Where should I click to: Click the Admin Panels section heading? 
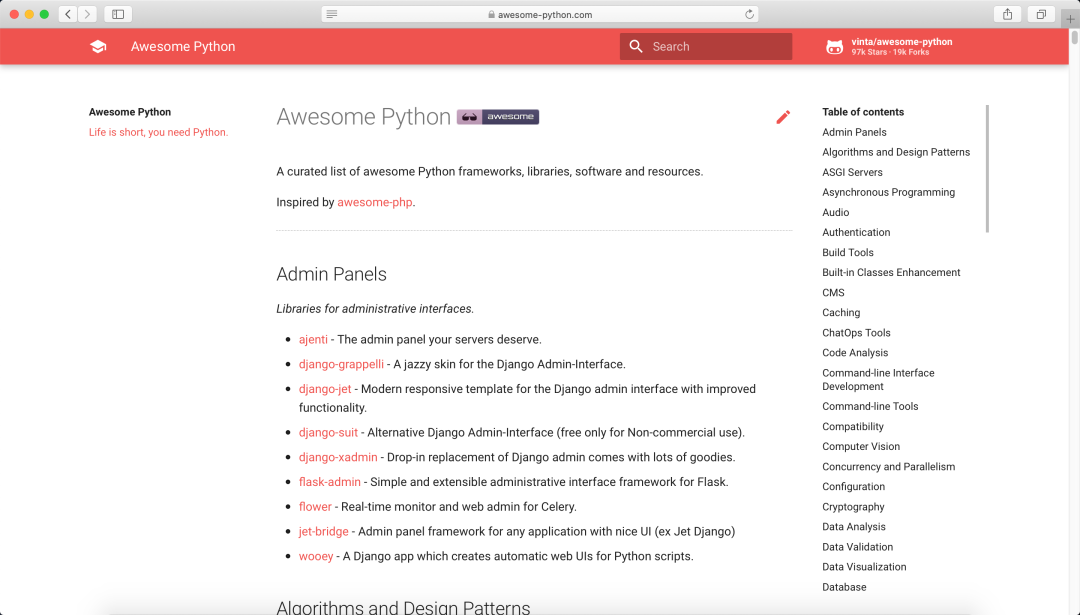(331, 274)
